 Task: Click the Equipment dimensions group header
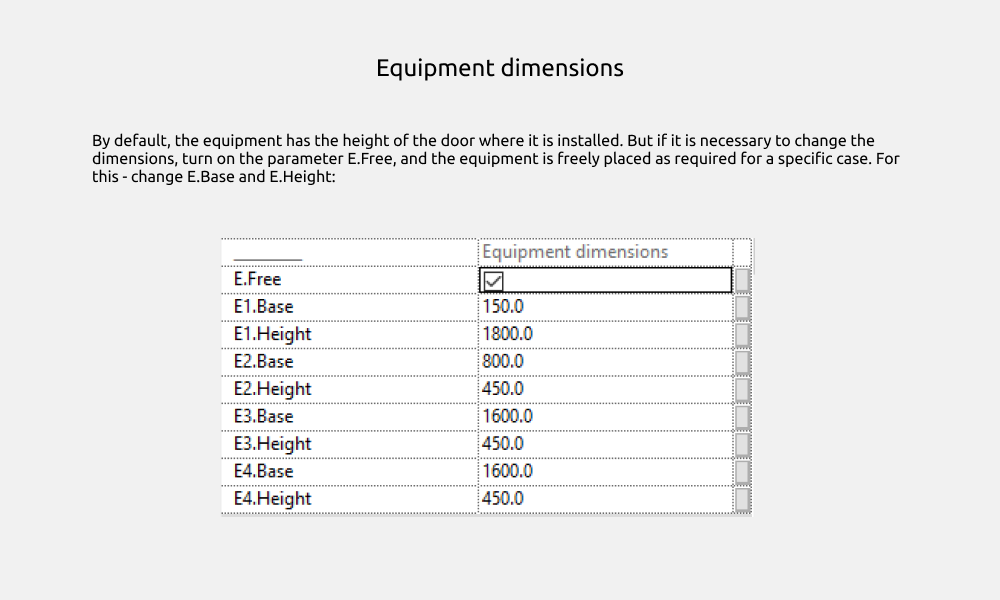pyautogui.click(x=575, y=252)
